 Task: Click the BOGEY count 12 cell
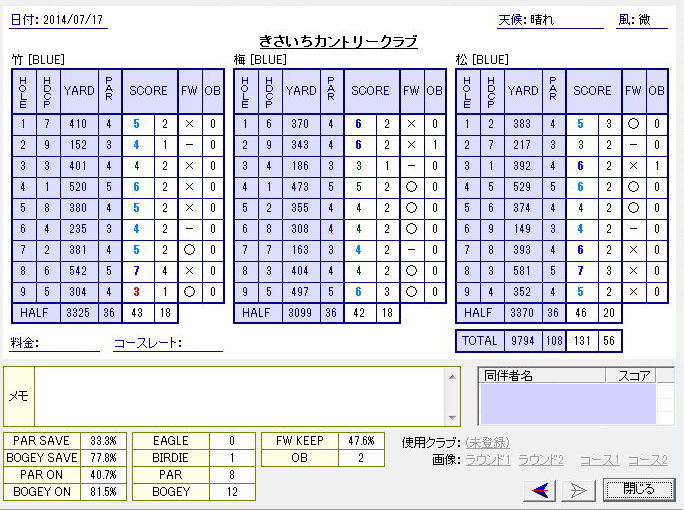[x=232, y=492]
